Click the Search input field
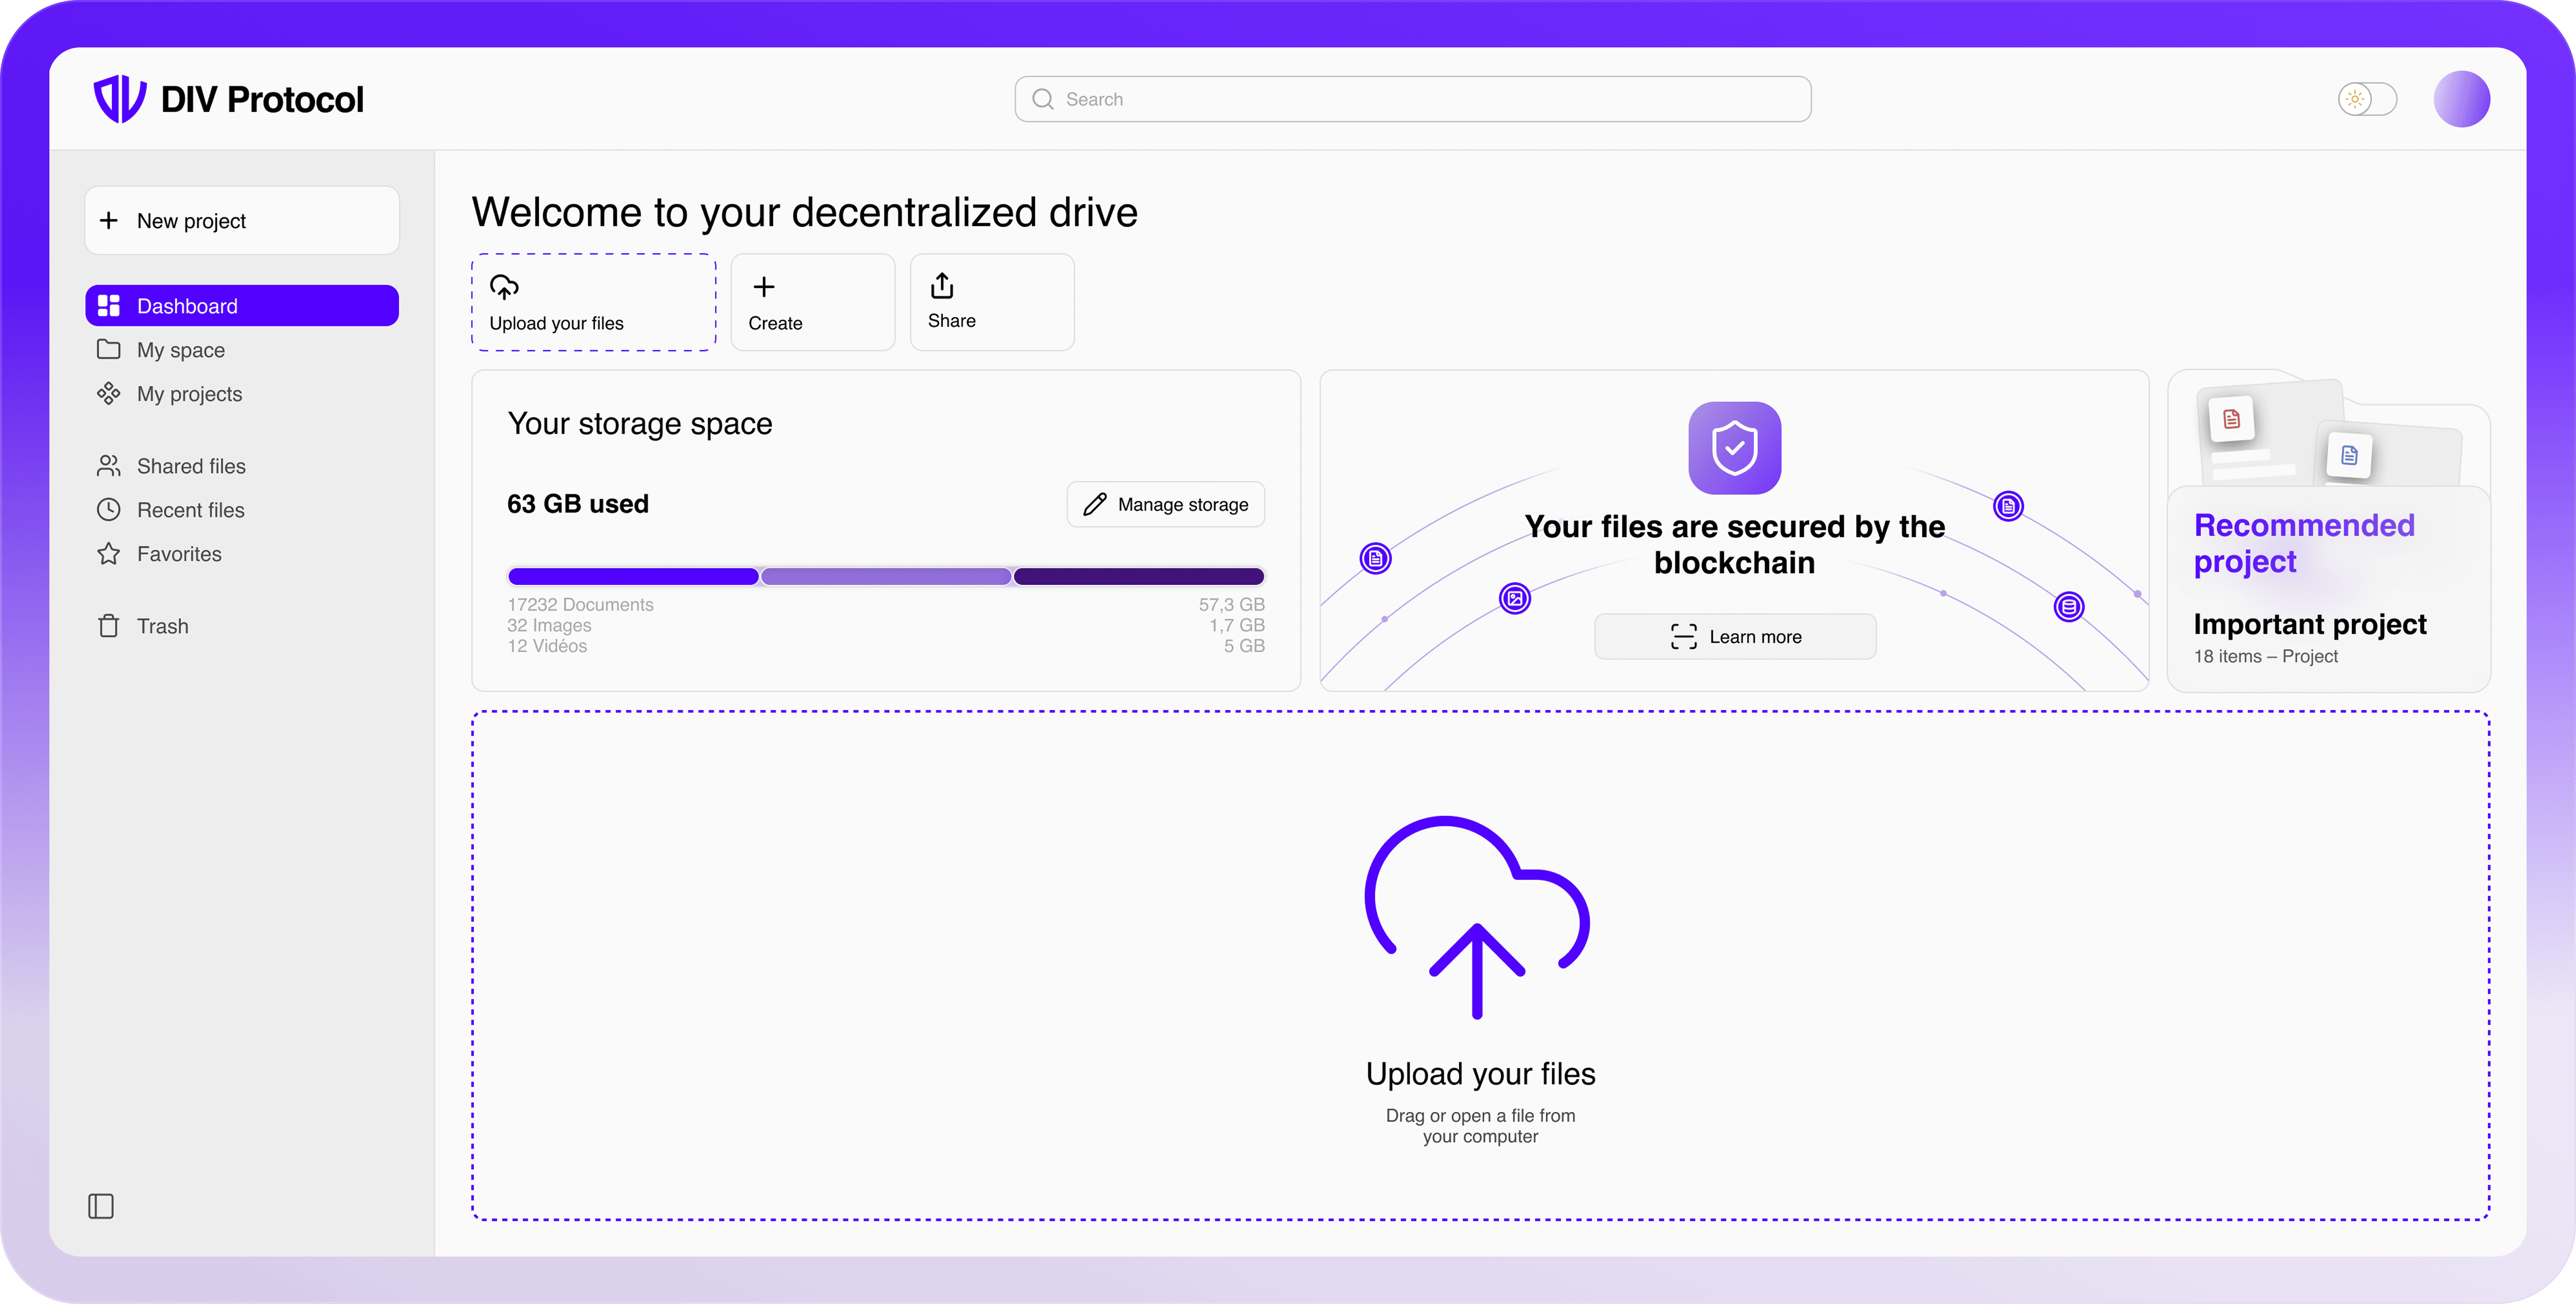 pyautogui.click(x=1411, y=98)
